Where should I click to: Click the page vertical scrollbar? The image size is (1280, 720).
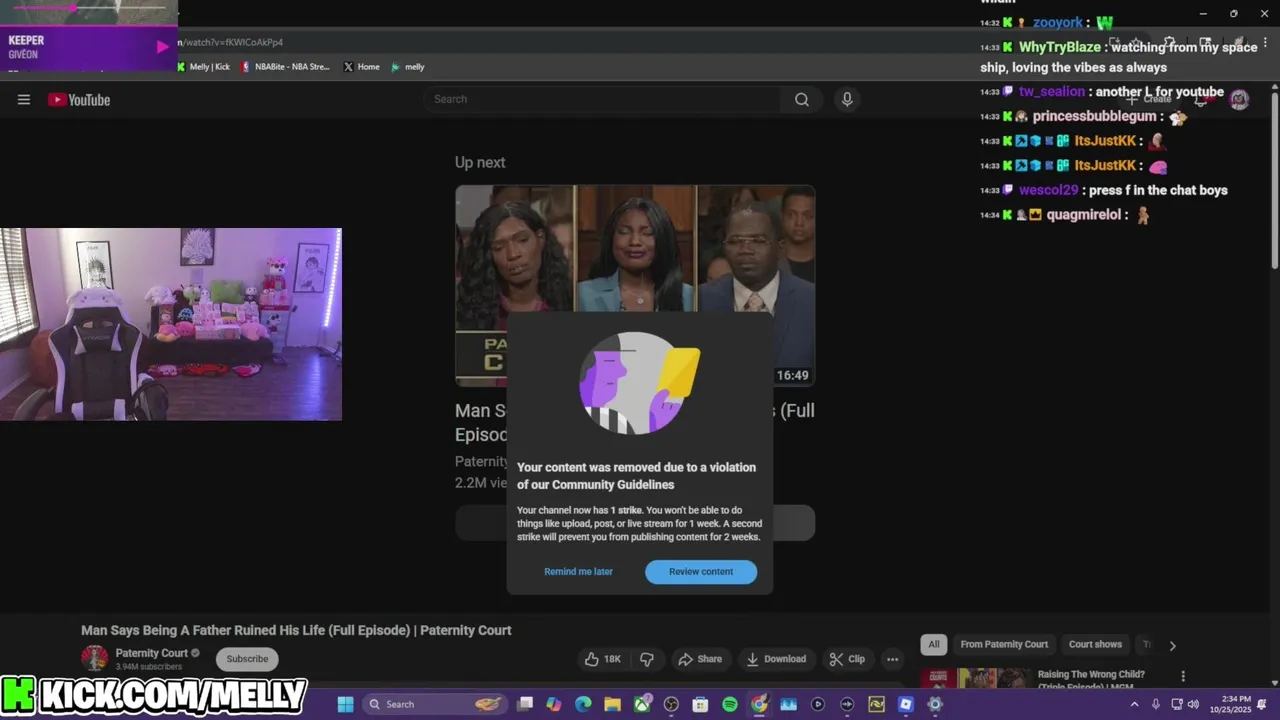1274,180
